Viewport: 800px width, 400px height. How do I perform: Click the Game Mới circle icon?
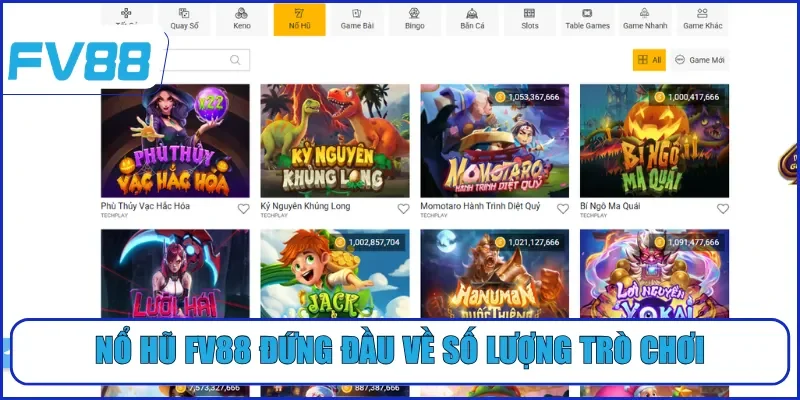click(x=680, y=60)
